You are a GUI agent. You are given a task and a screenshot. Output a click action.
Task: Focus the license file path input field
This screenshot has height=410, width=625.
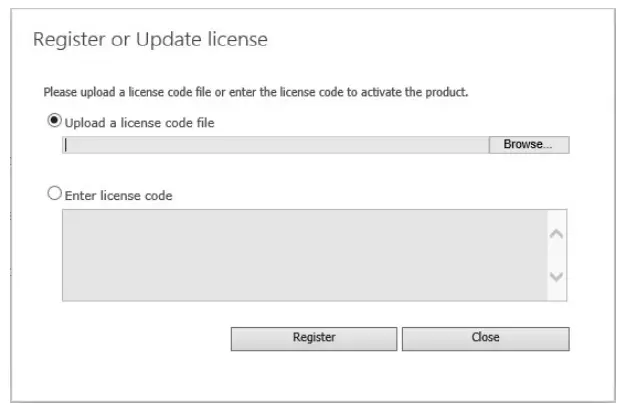coord(275,145)
